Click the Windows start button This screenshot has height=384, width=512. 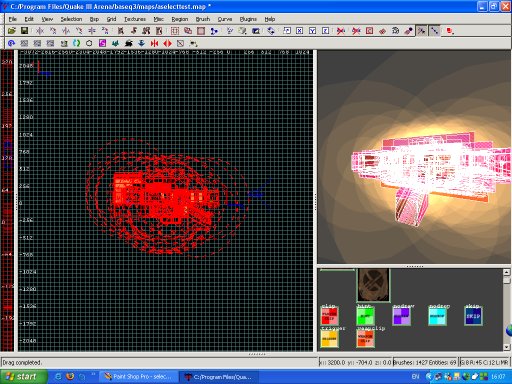23,377
